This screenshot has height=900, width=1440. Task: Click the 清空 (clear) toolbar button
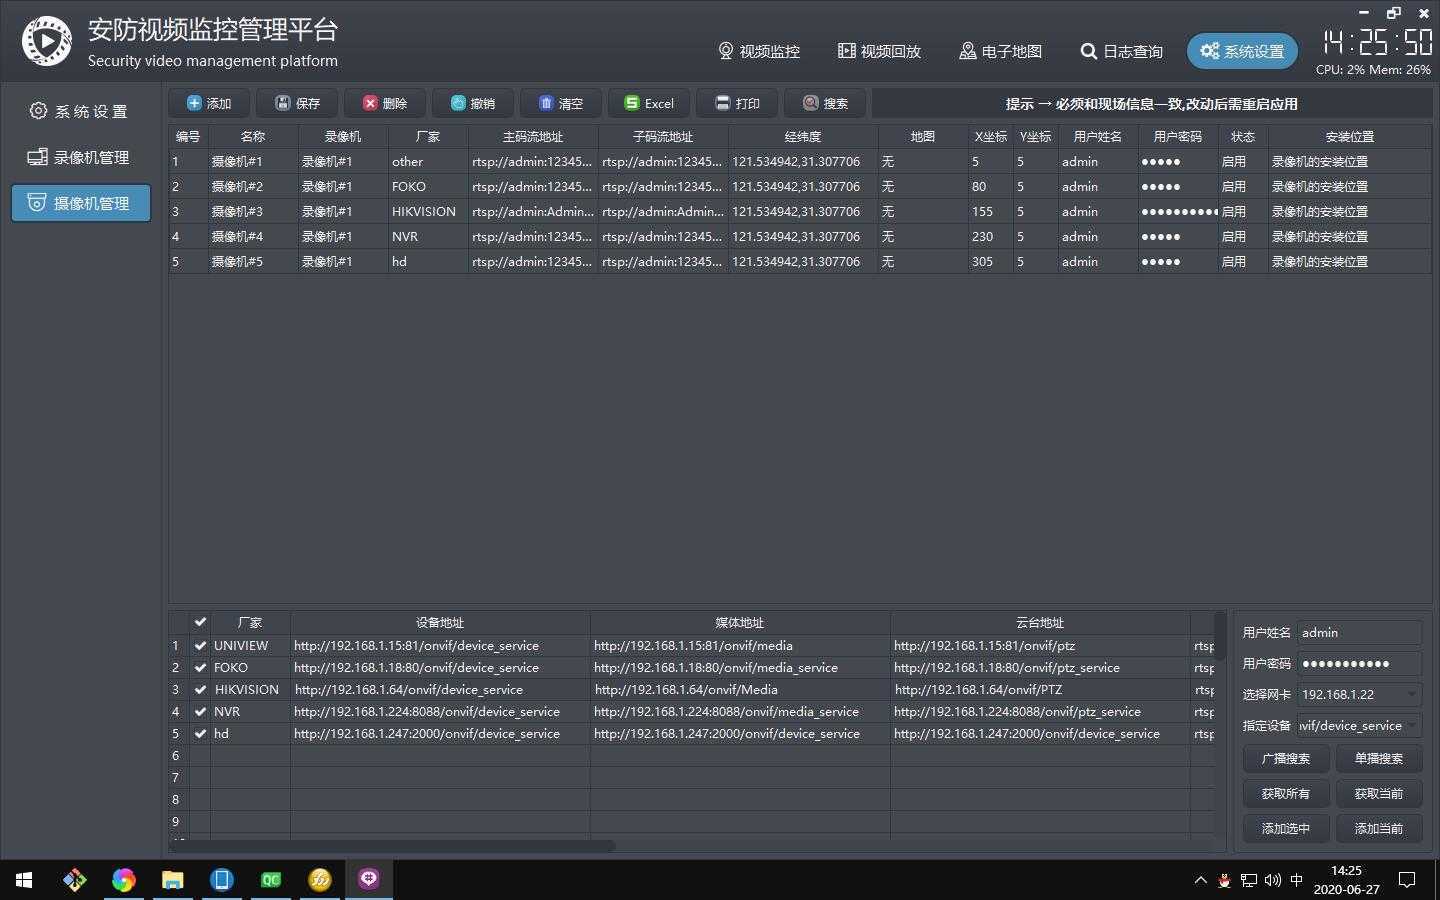(x=561, y=103)
